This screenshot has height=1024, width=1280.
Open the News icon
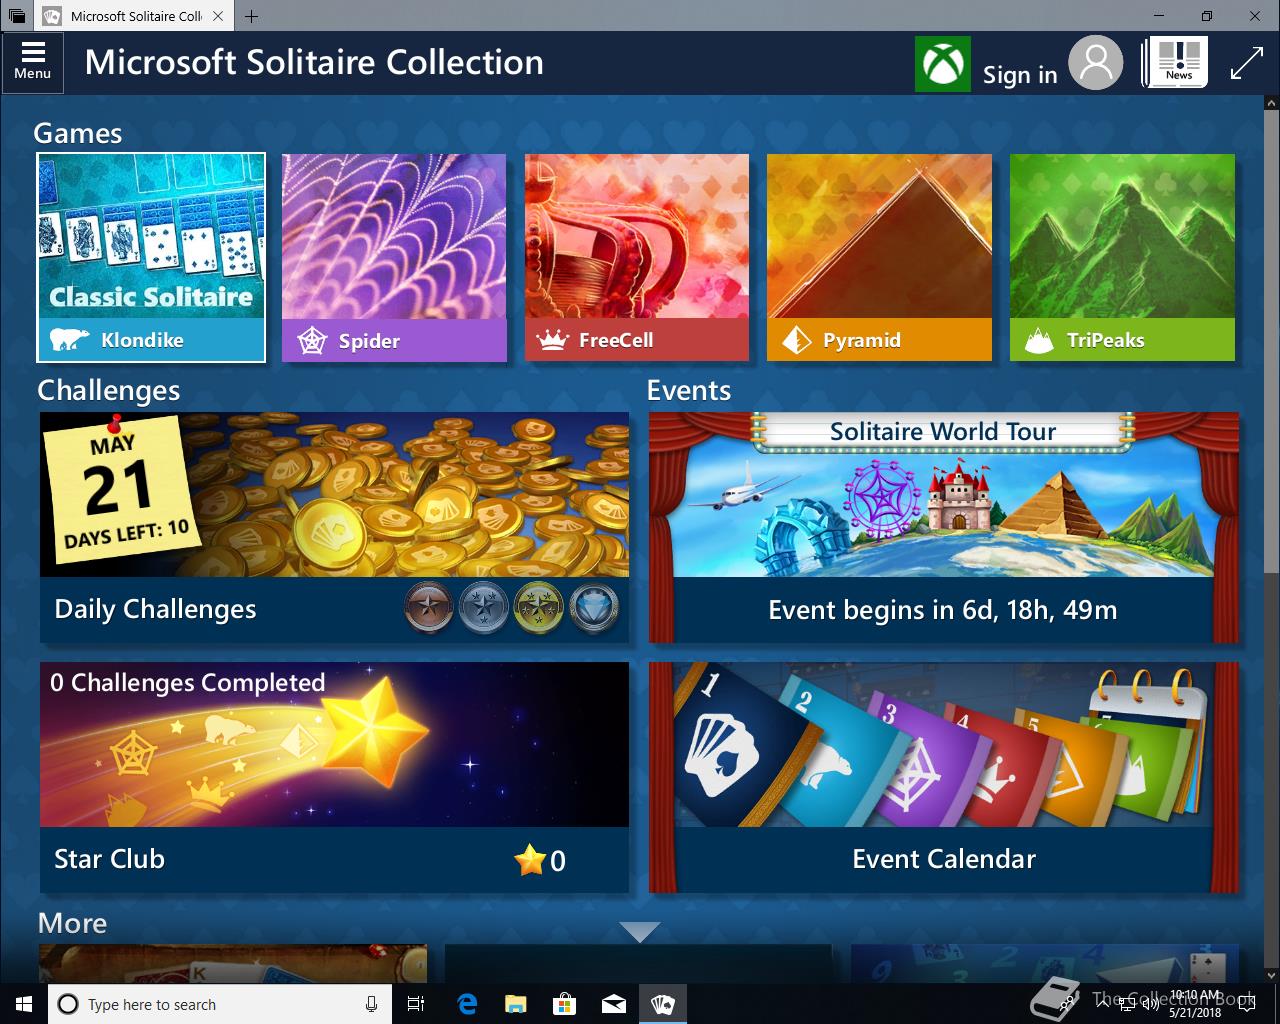1176,62
